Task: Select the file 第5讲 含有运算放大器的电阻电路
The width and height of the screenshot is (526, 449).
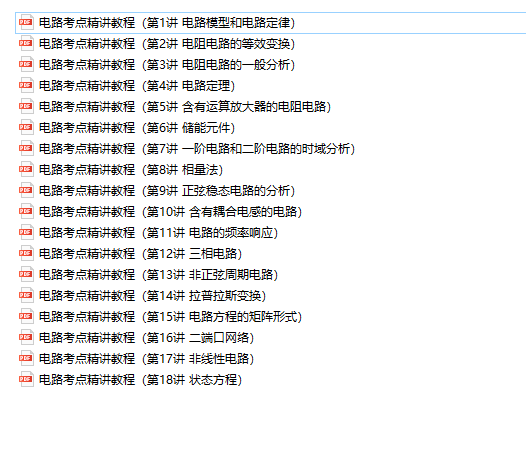Action: [x=185, y=107]
